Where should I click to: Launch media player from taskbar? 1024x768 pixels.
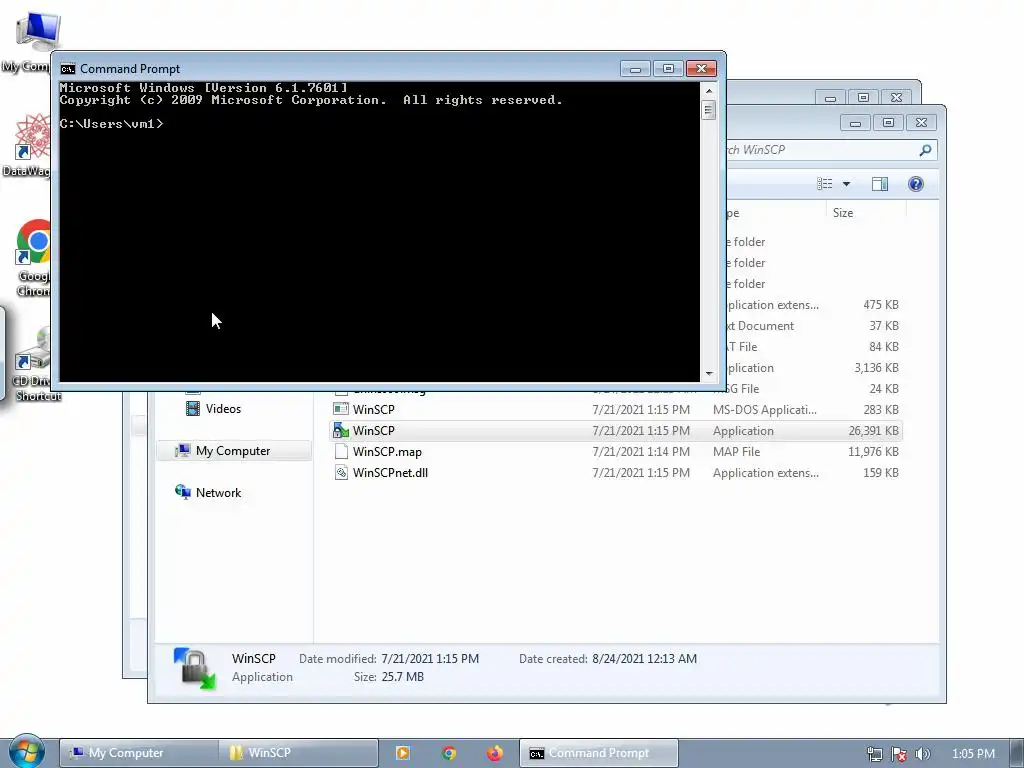point(403,753)
